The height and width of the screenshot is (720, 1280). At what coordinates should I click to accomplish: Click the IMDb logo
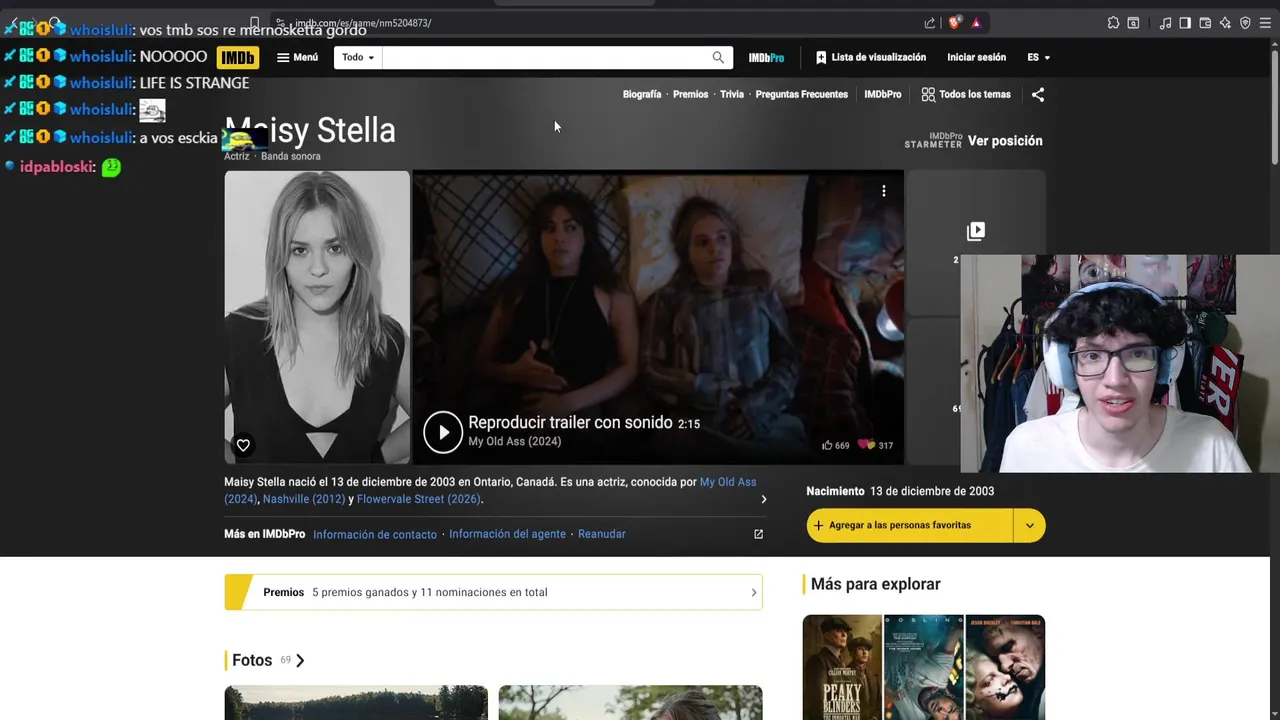[238, 58]
